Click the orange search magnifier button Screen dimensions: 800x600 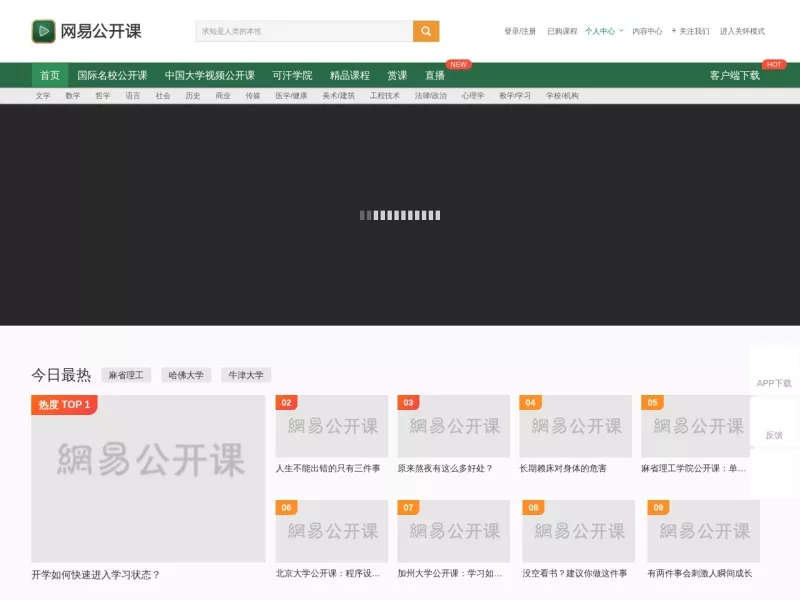click(426, 31)
